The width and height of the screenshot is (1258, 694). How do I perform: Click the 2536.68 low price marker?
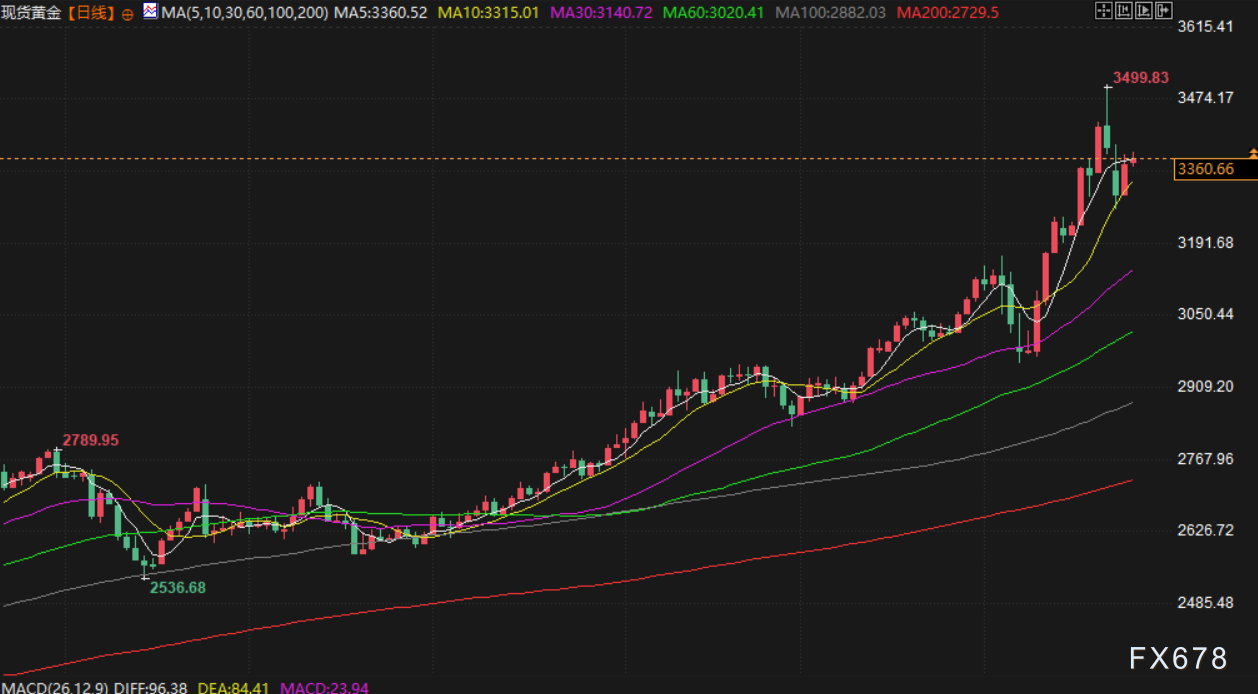point(177,587)
